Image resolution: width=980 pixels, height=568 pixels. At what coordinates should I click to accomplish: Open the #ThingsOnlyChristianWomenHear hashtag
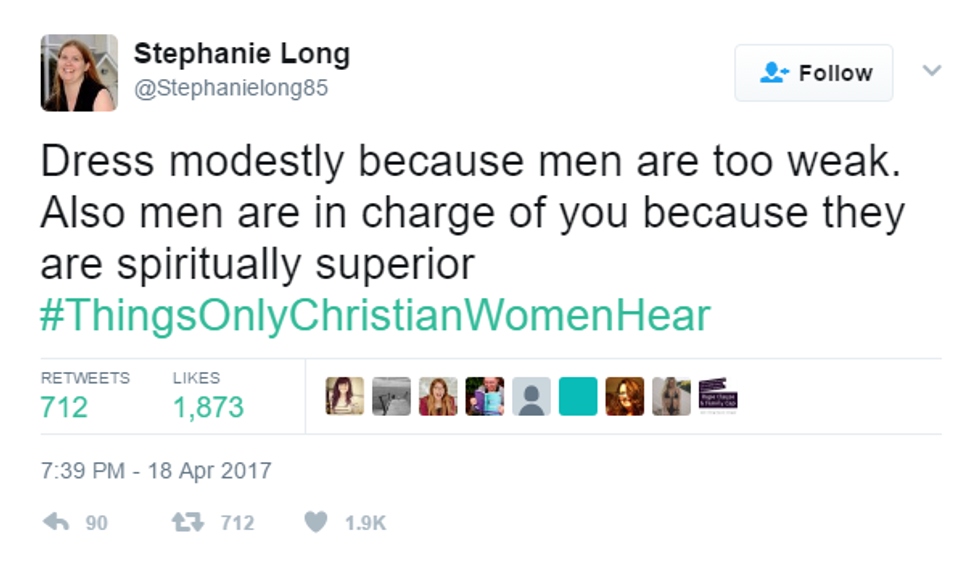[x=375, y=316]
